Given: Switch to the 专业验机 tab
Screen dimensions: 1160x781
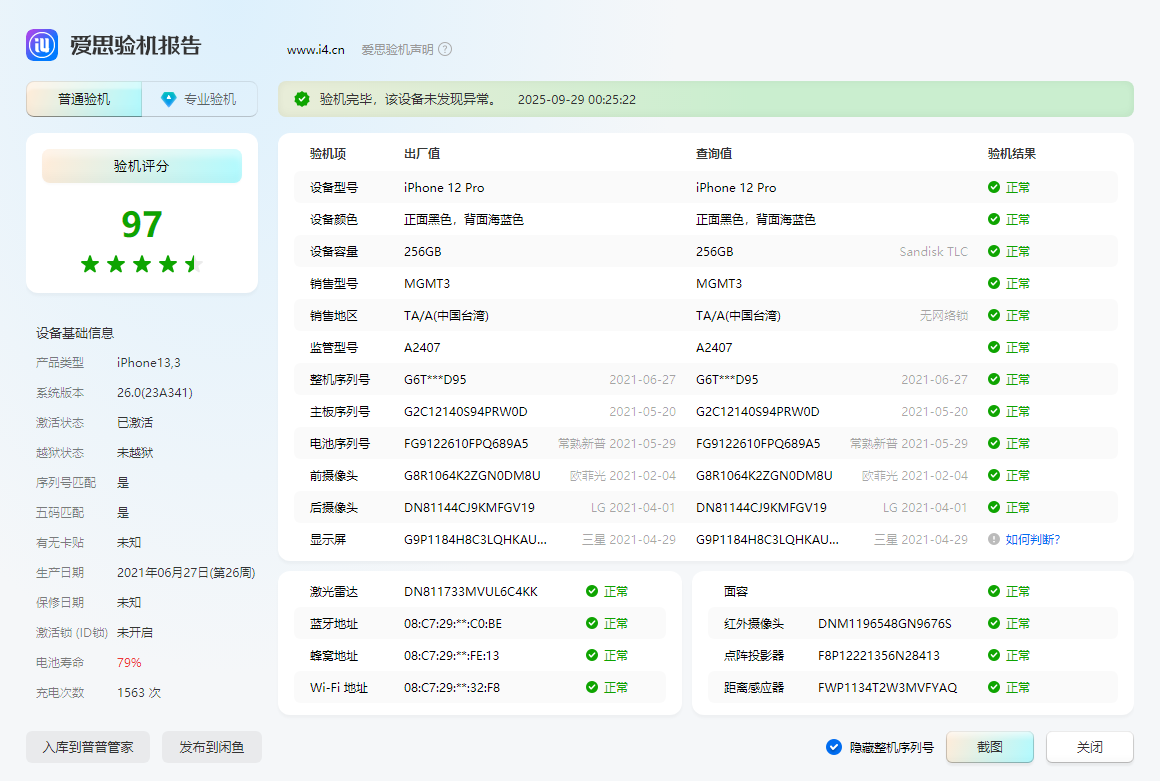Looking at the screenshot, I should [199, 99].
